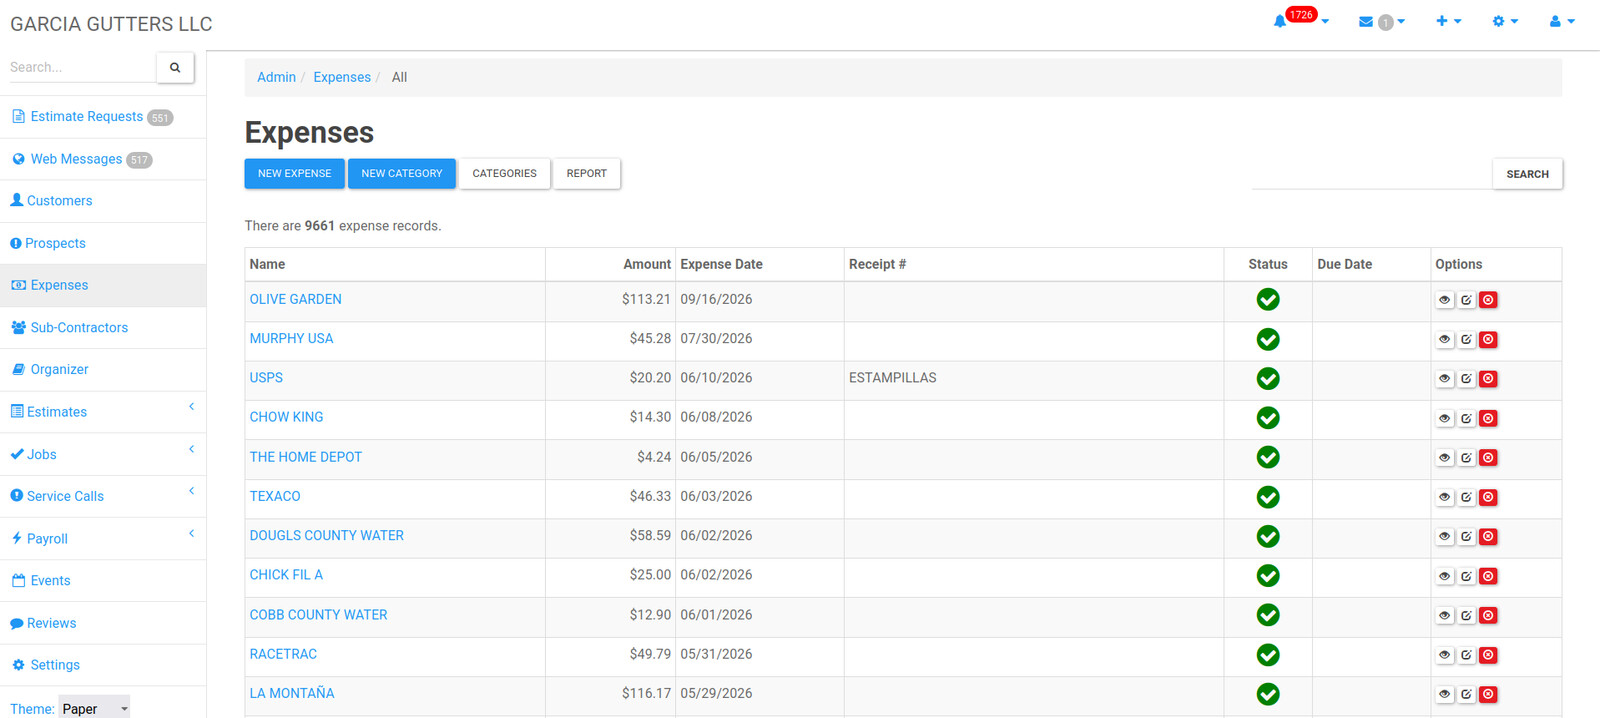Screen dimensions: 1600x718
Task: Click the NEW CATEGORY button
Action: [402, 173]
